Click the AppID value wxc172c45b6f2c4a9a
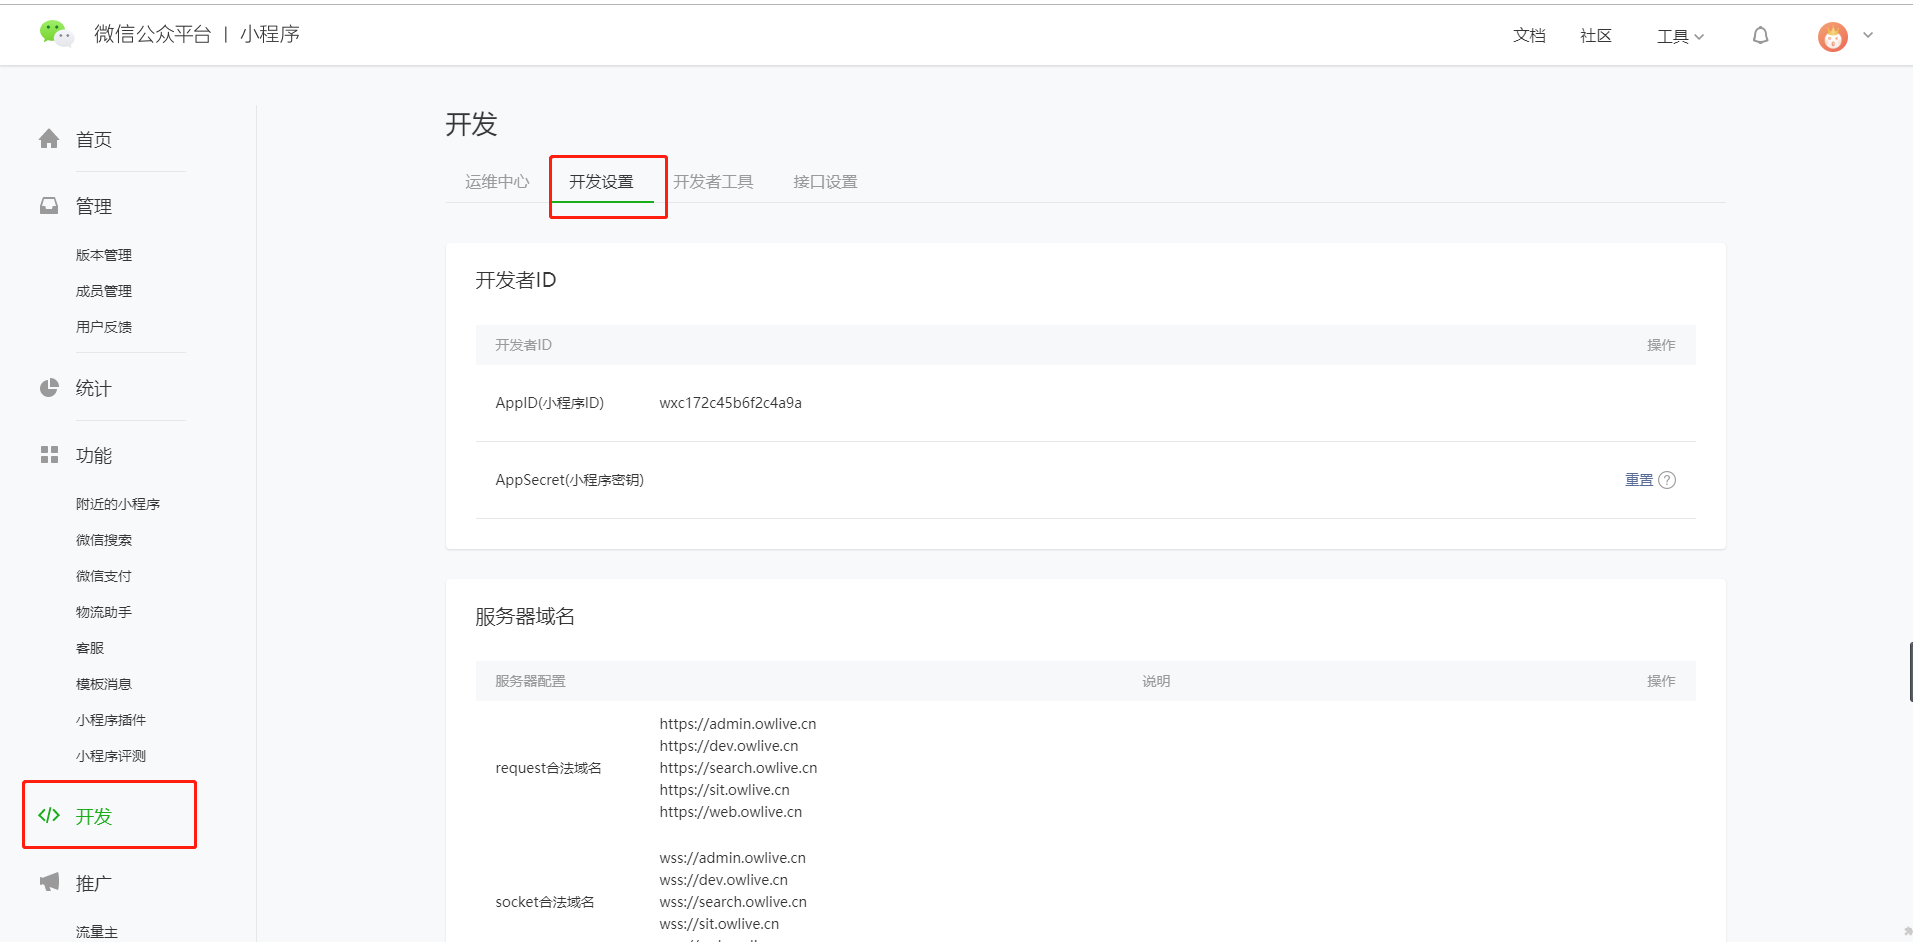 [x=730, y=403]
